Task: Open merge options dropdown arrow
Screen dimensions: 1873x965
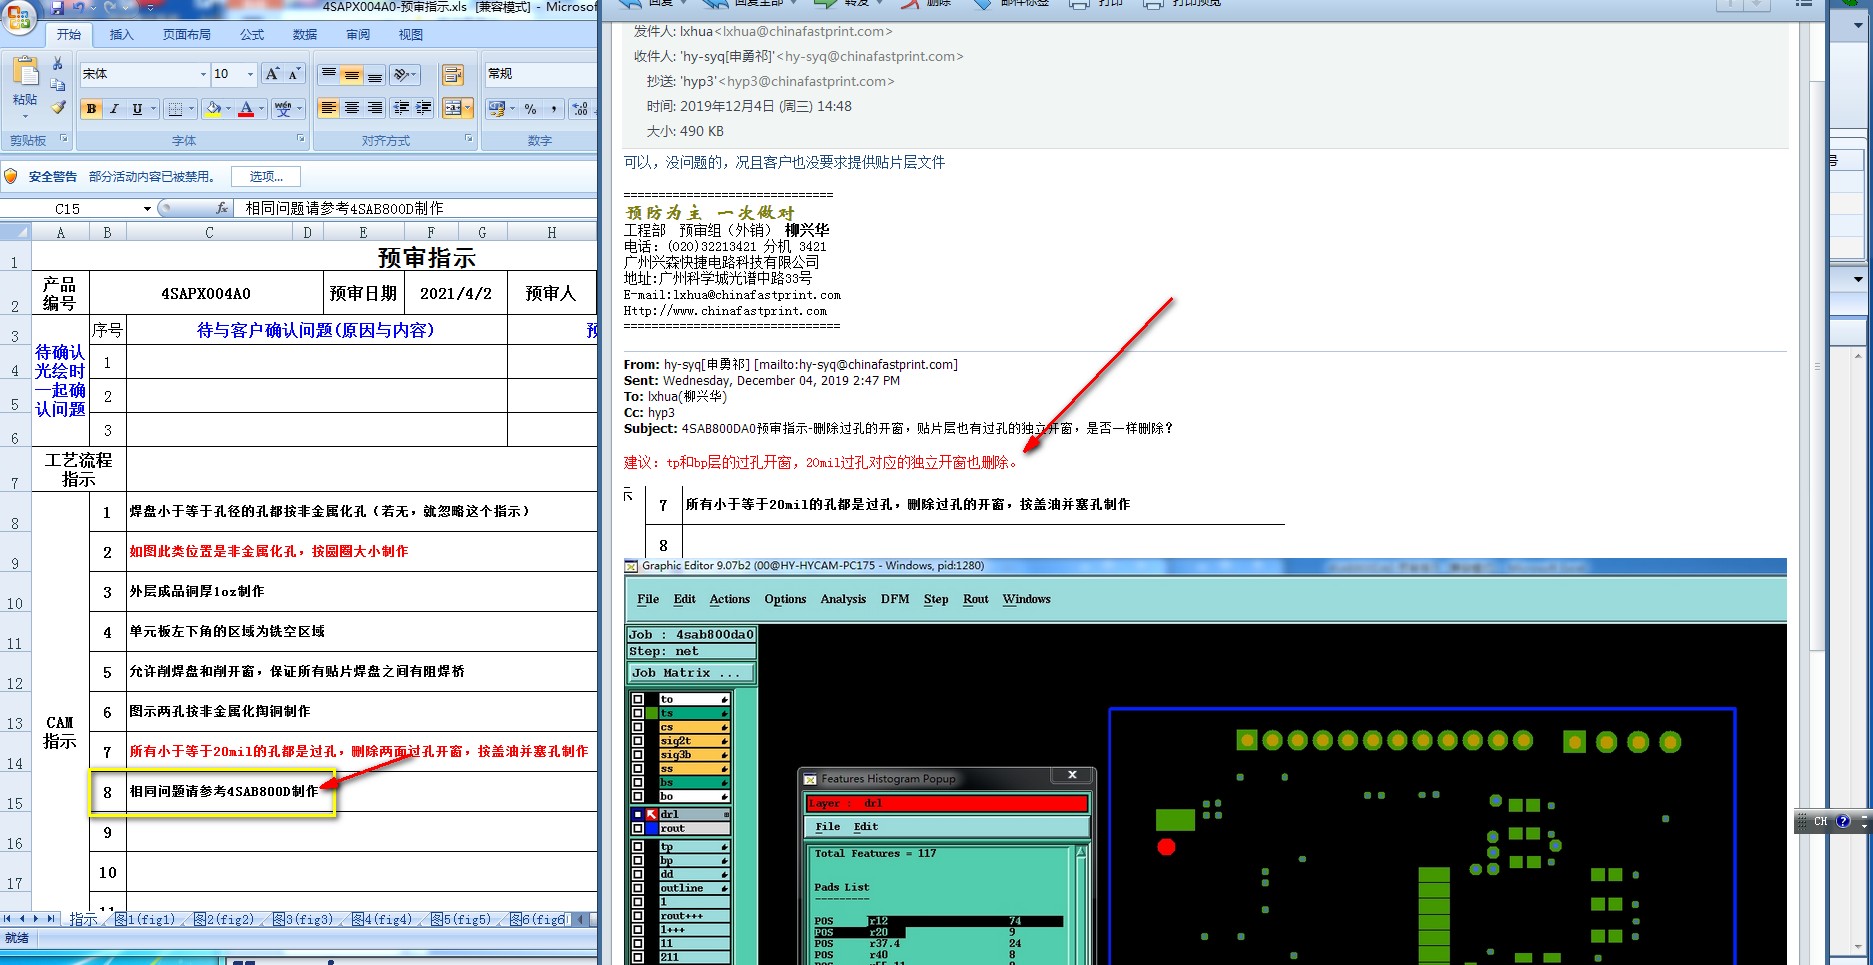Action: pyautogui.click(x=468, y=108)
